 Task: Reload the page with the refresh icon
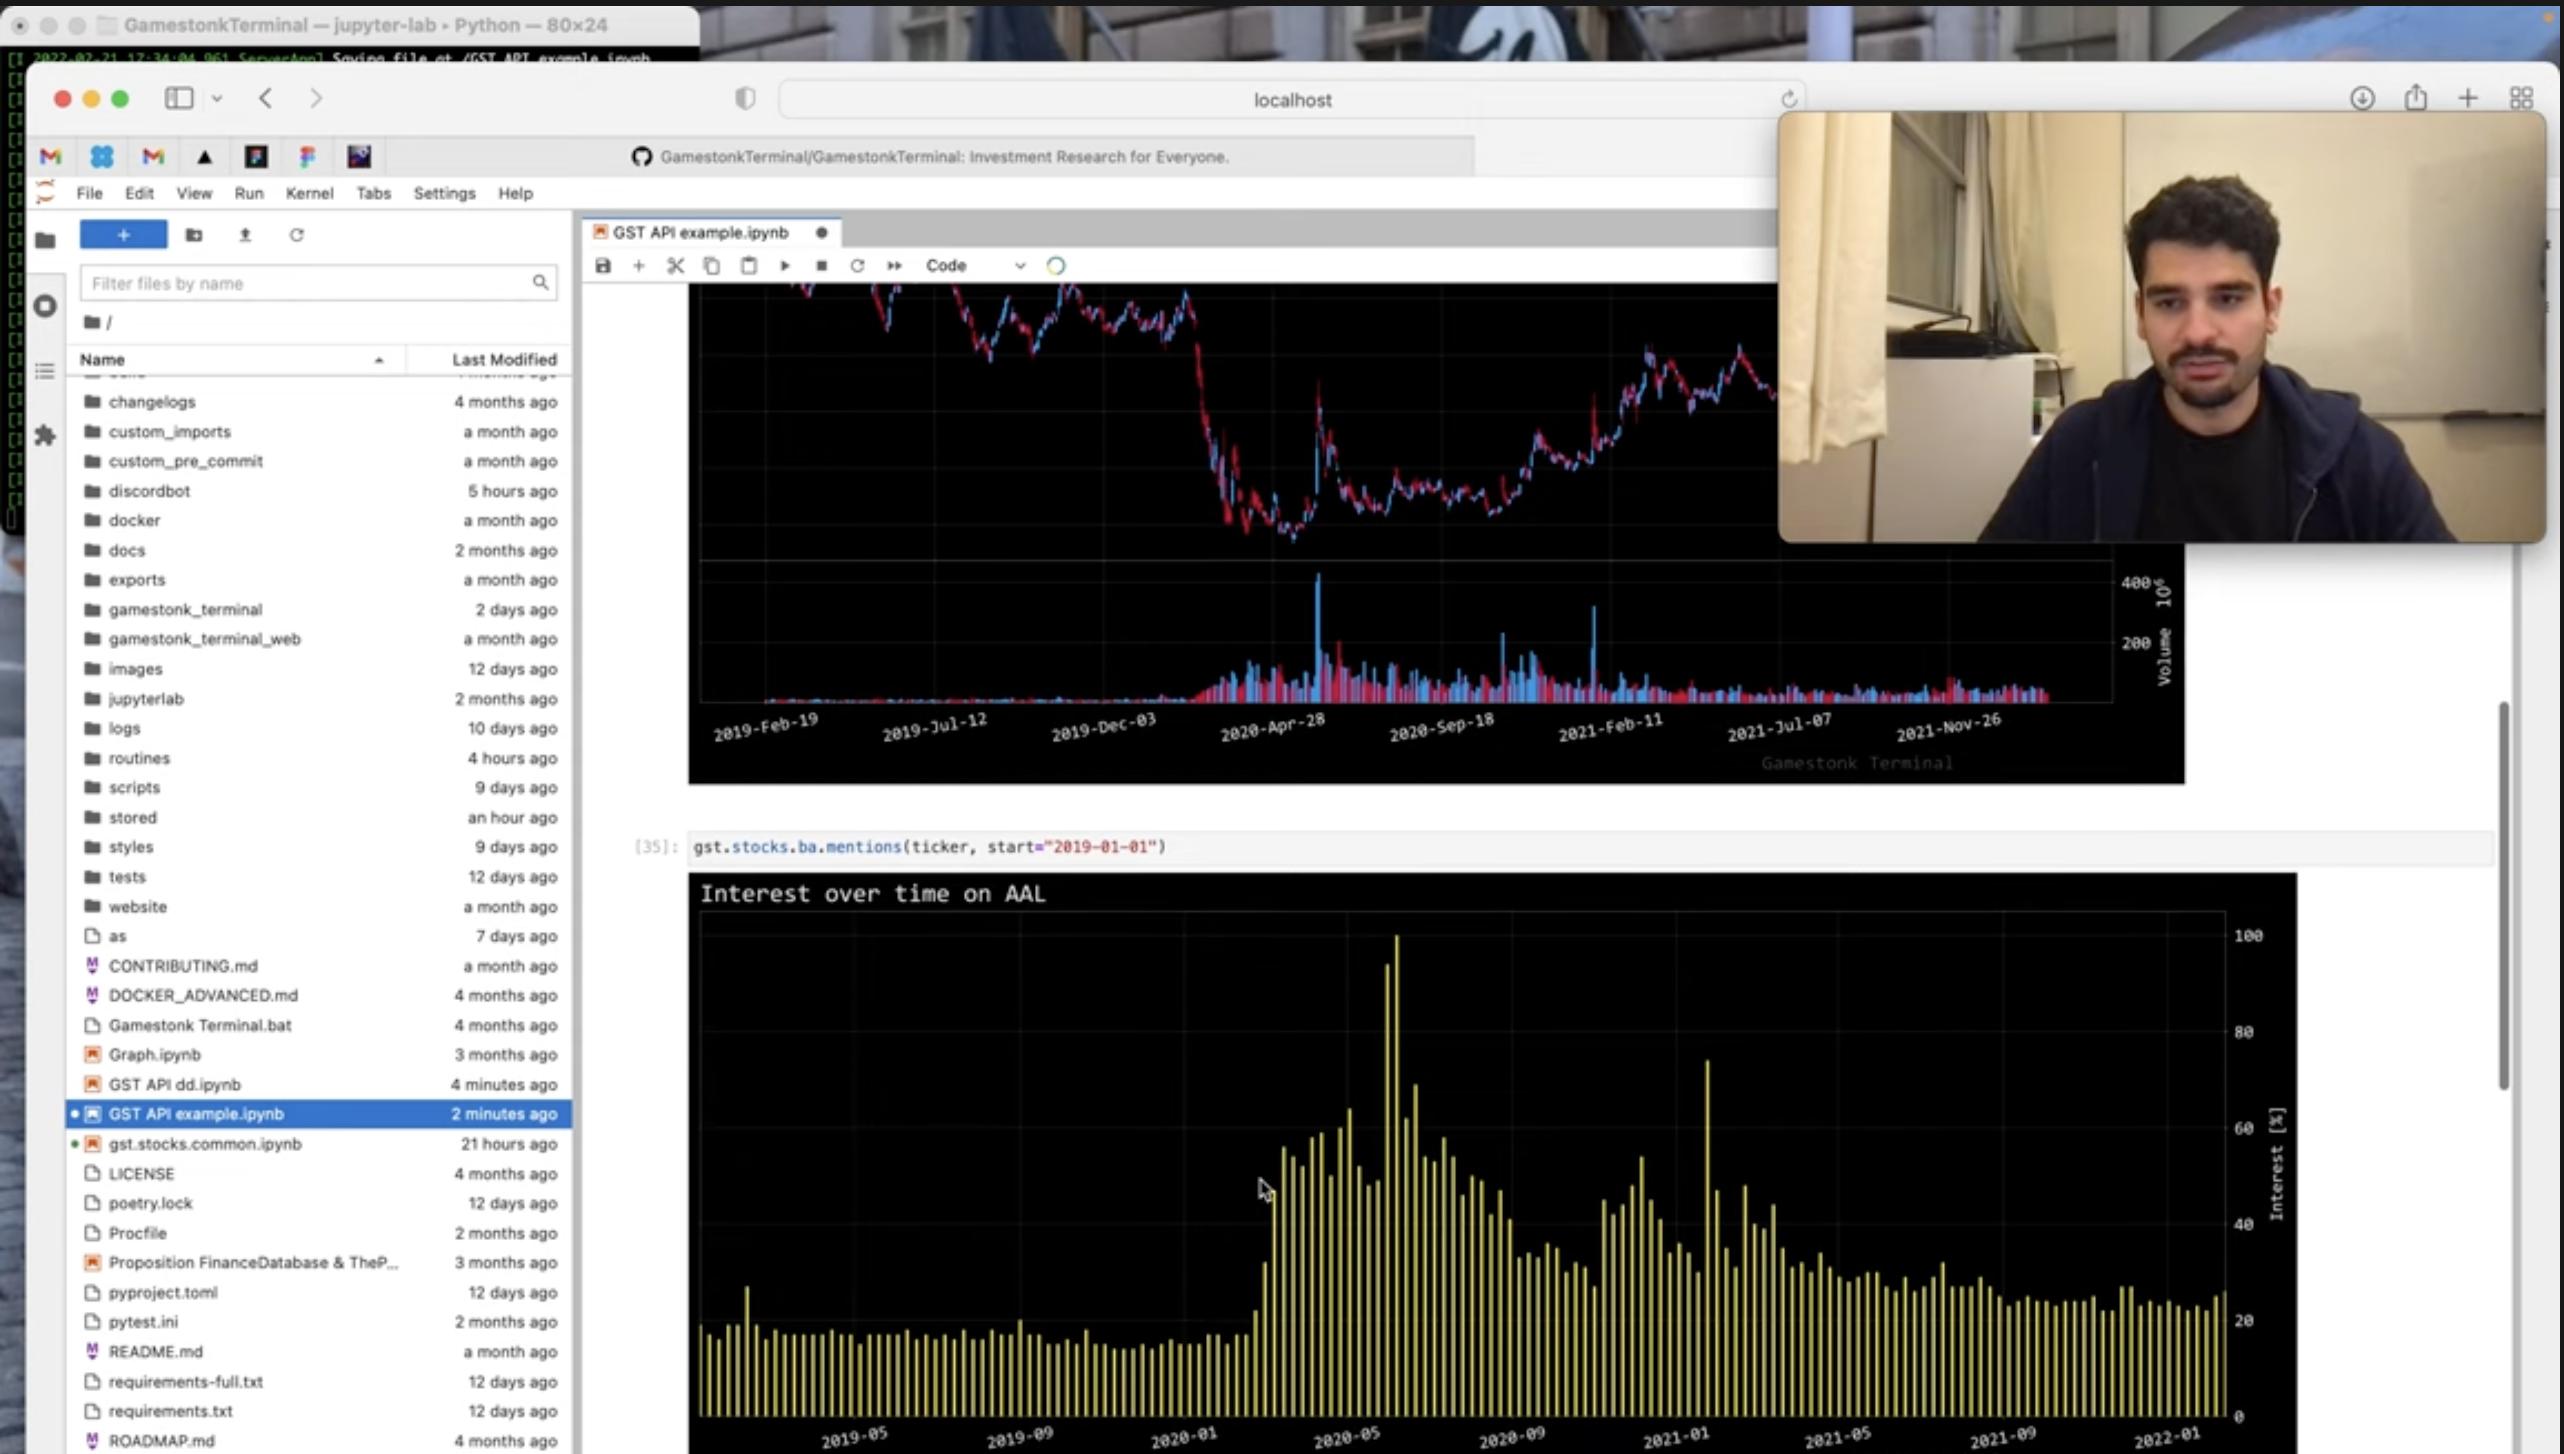pyautogui.click(x=1789, y=99)
